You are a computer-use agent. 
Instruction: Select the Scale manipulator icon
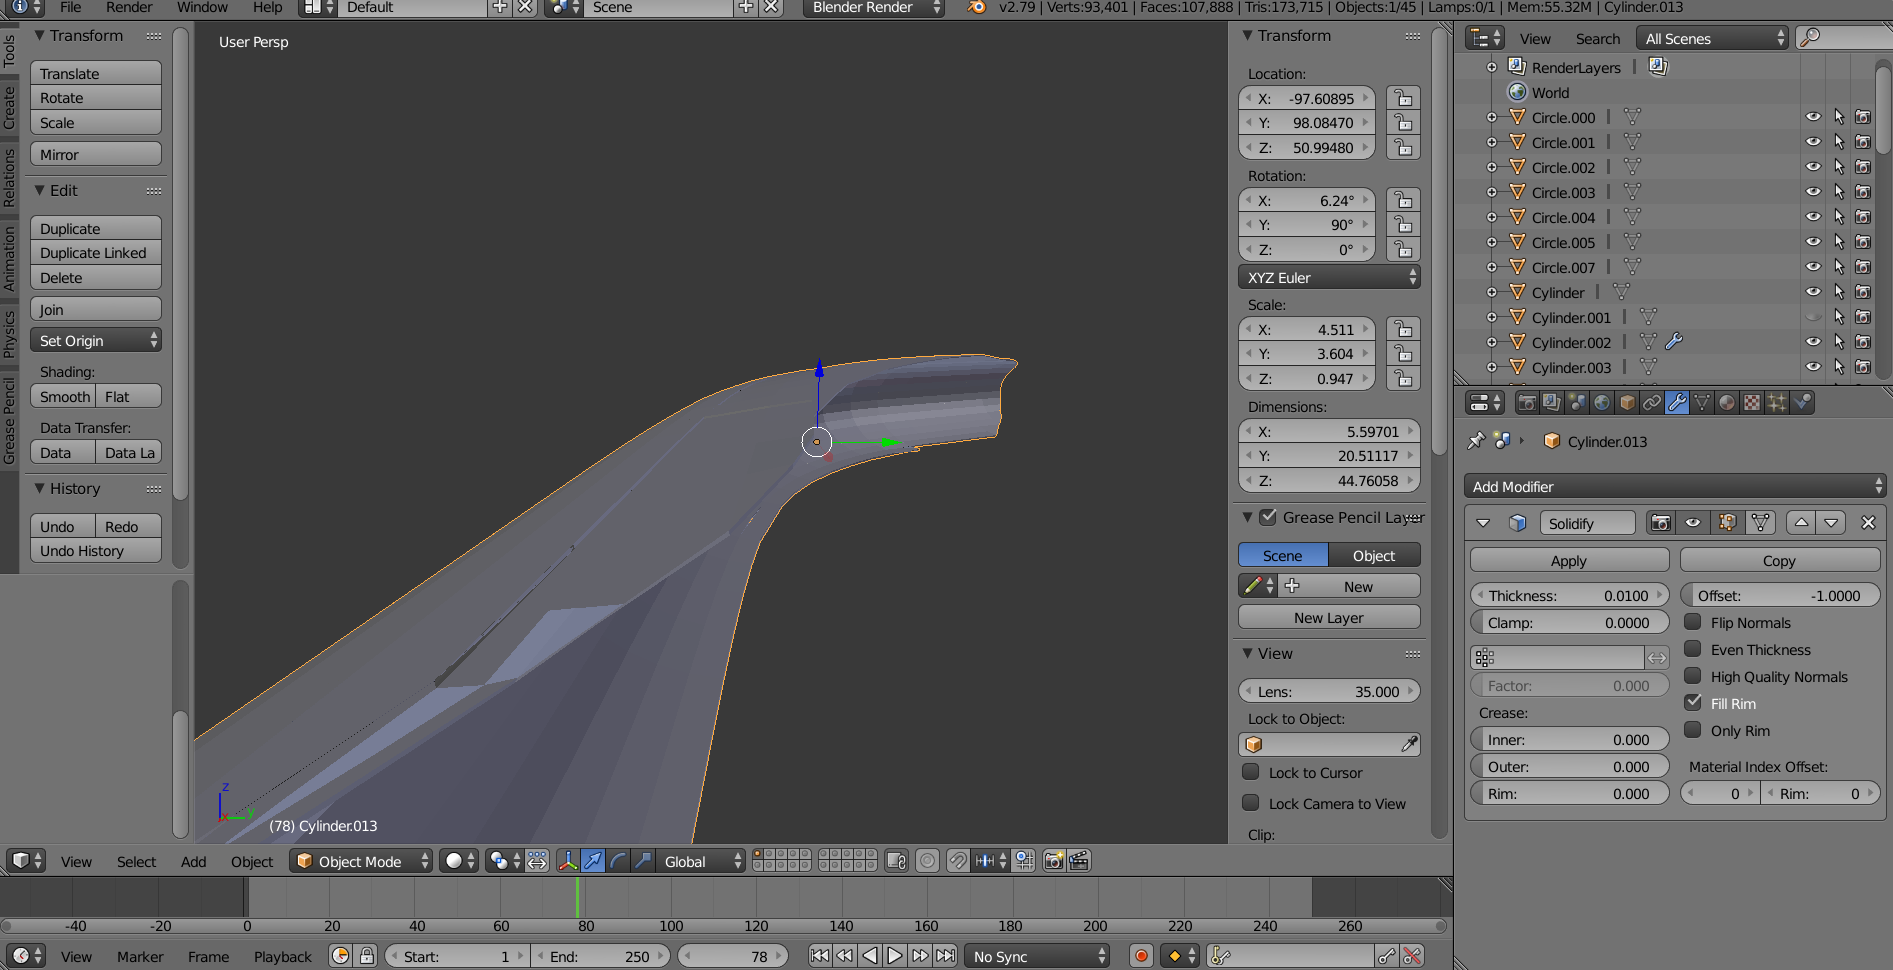click(x=643, y=861)
